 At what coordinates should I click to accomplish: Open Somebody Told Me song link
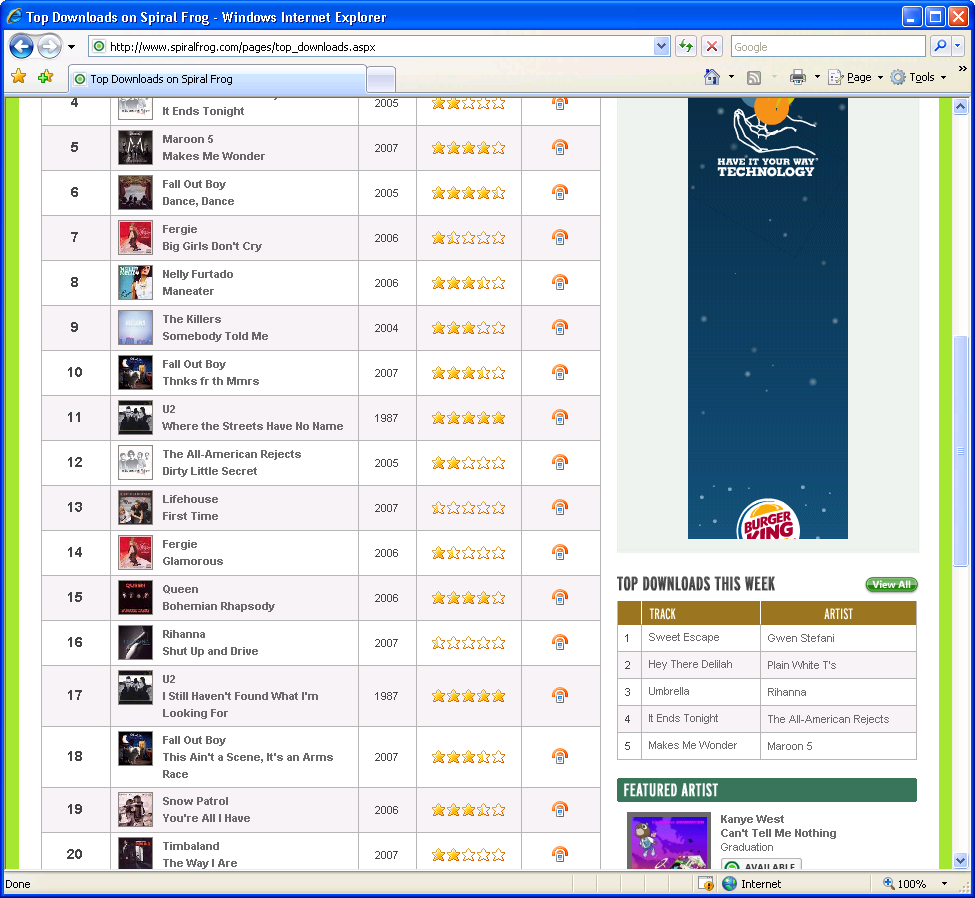coord(215,336)
